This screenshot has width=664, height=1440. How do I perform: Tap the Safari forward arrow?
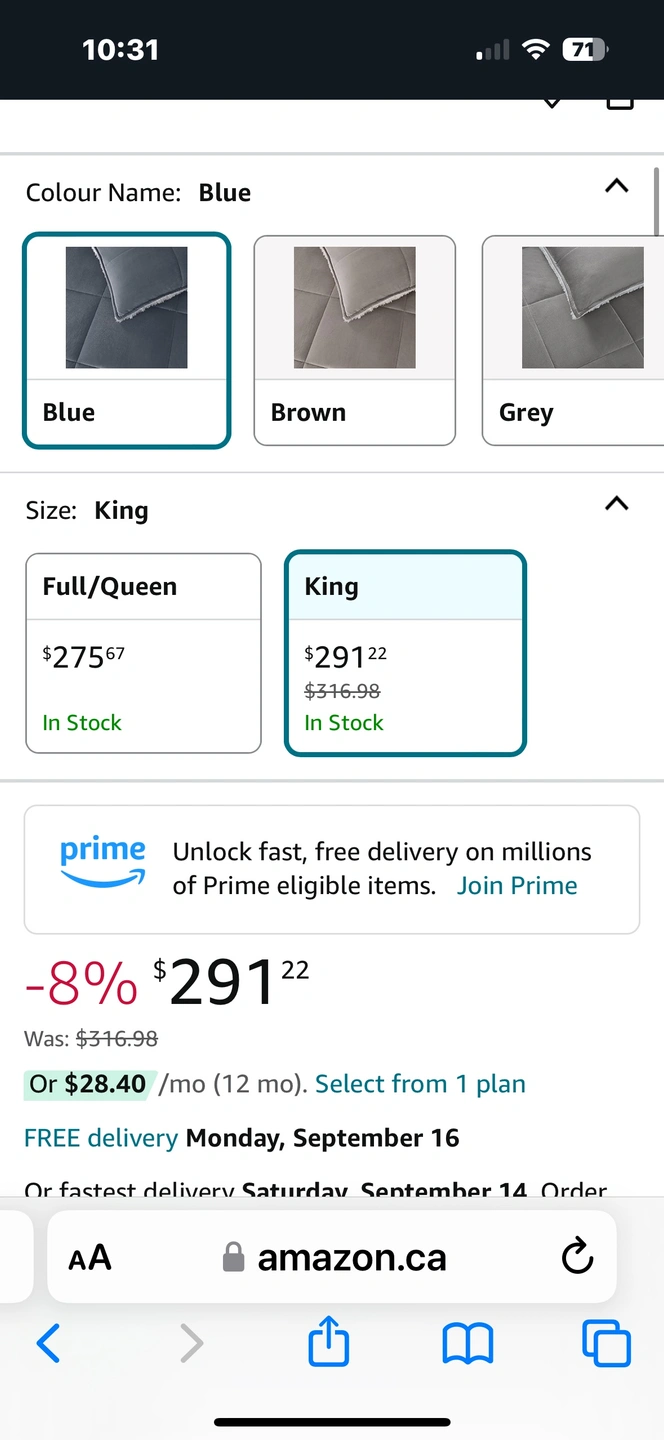(x=191, y=1343)
